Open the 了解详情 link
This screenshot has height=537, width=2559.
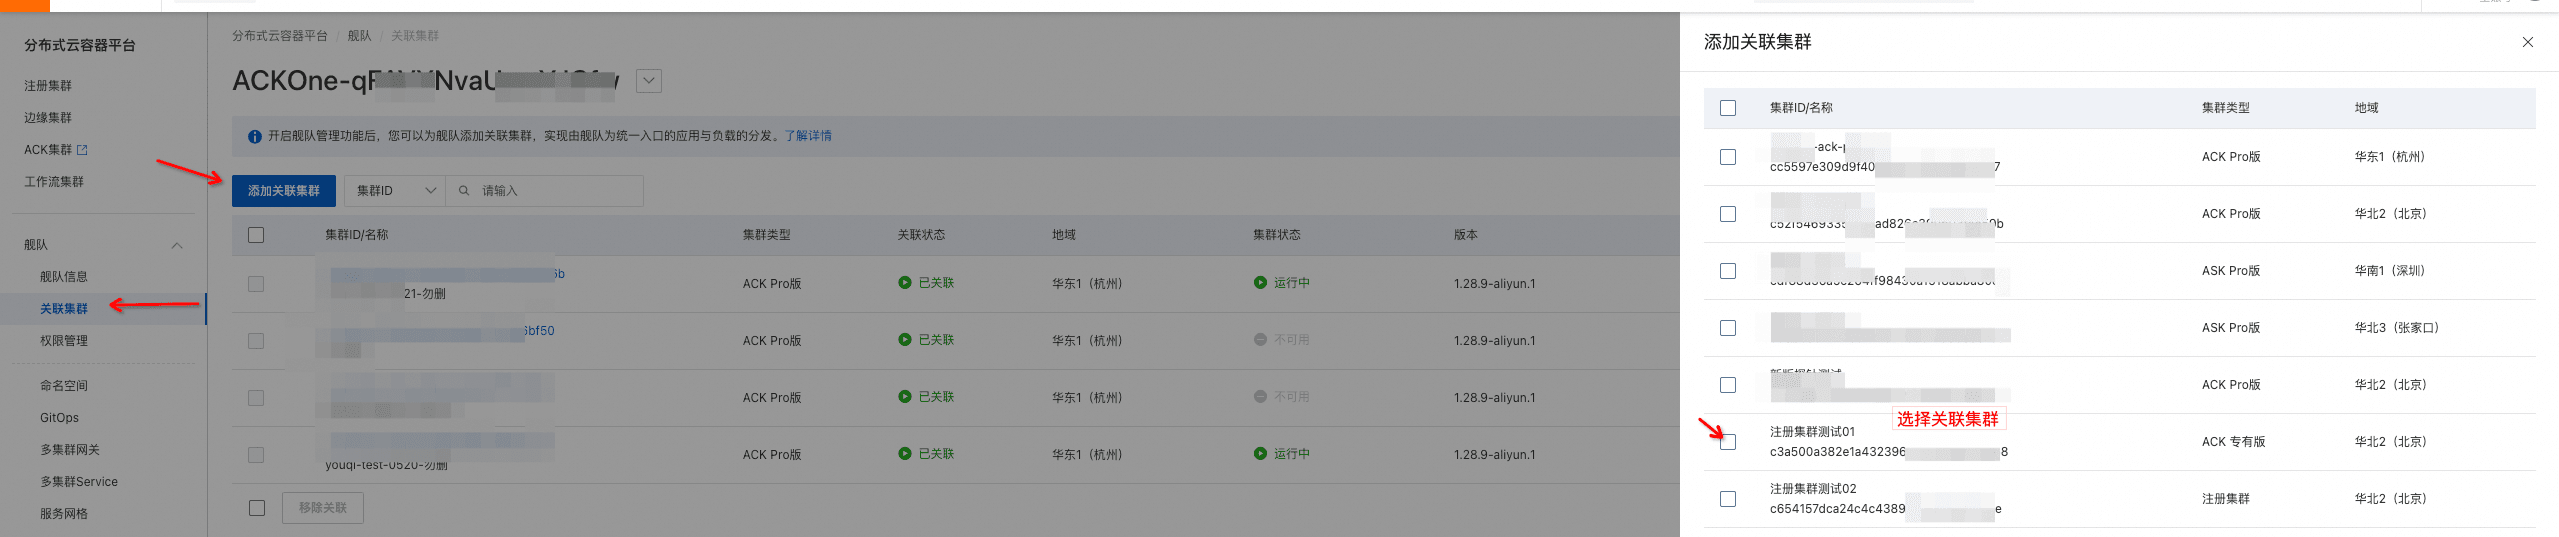tap(808, 136)
